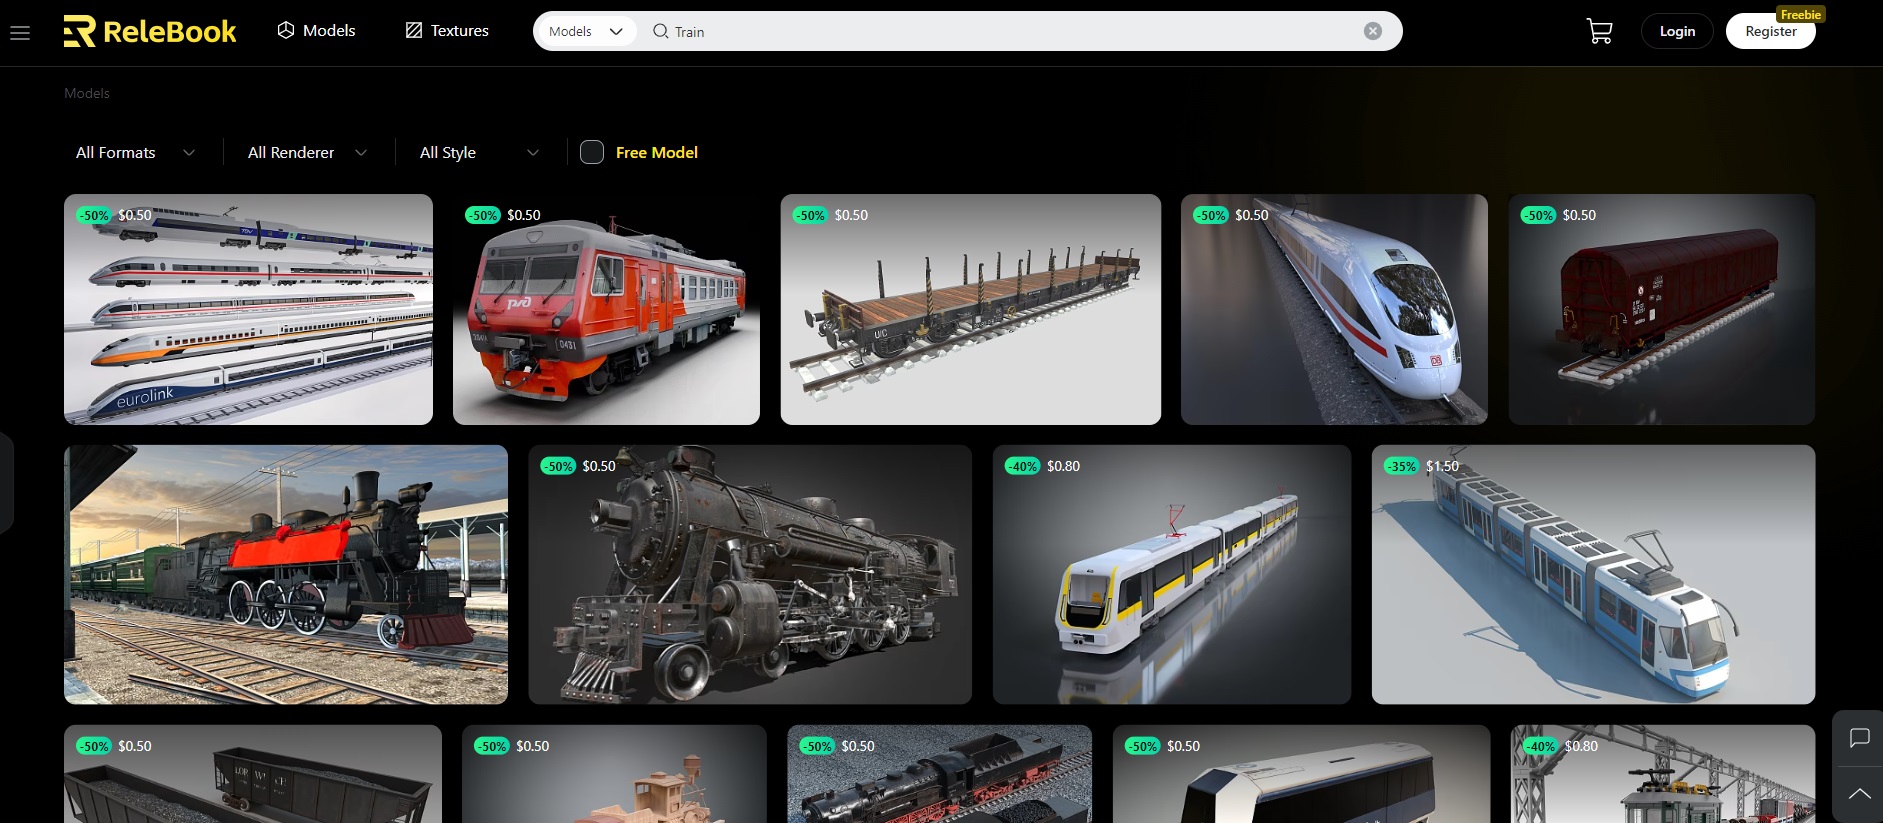This screenshot has width=1883, height=823.
Task: Click the search magnifier icon
Action: (x=660, y=31)
